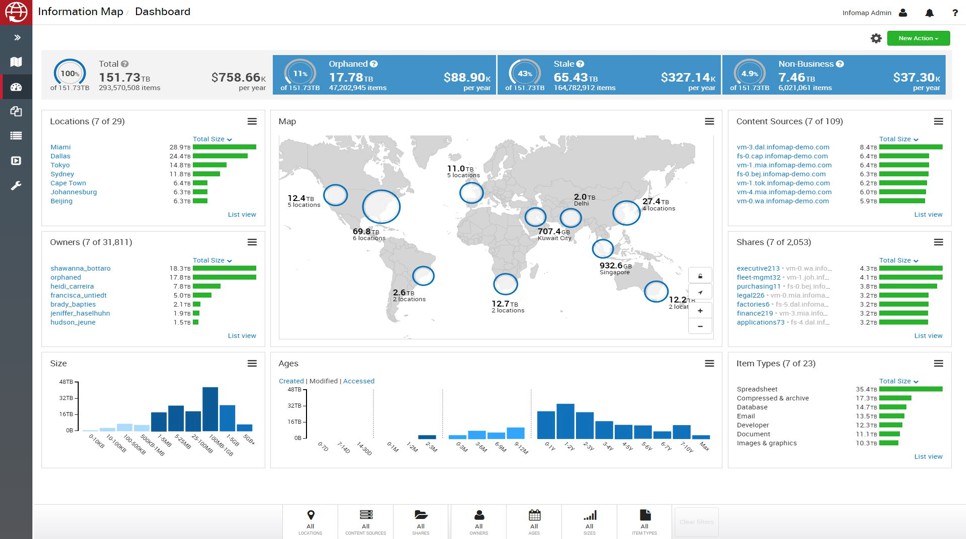
Task: Toggle the map lock button
Action: pos(700,276)
